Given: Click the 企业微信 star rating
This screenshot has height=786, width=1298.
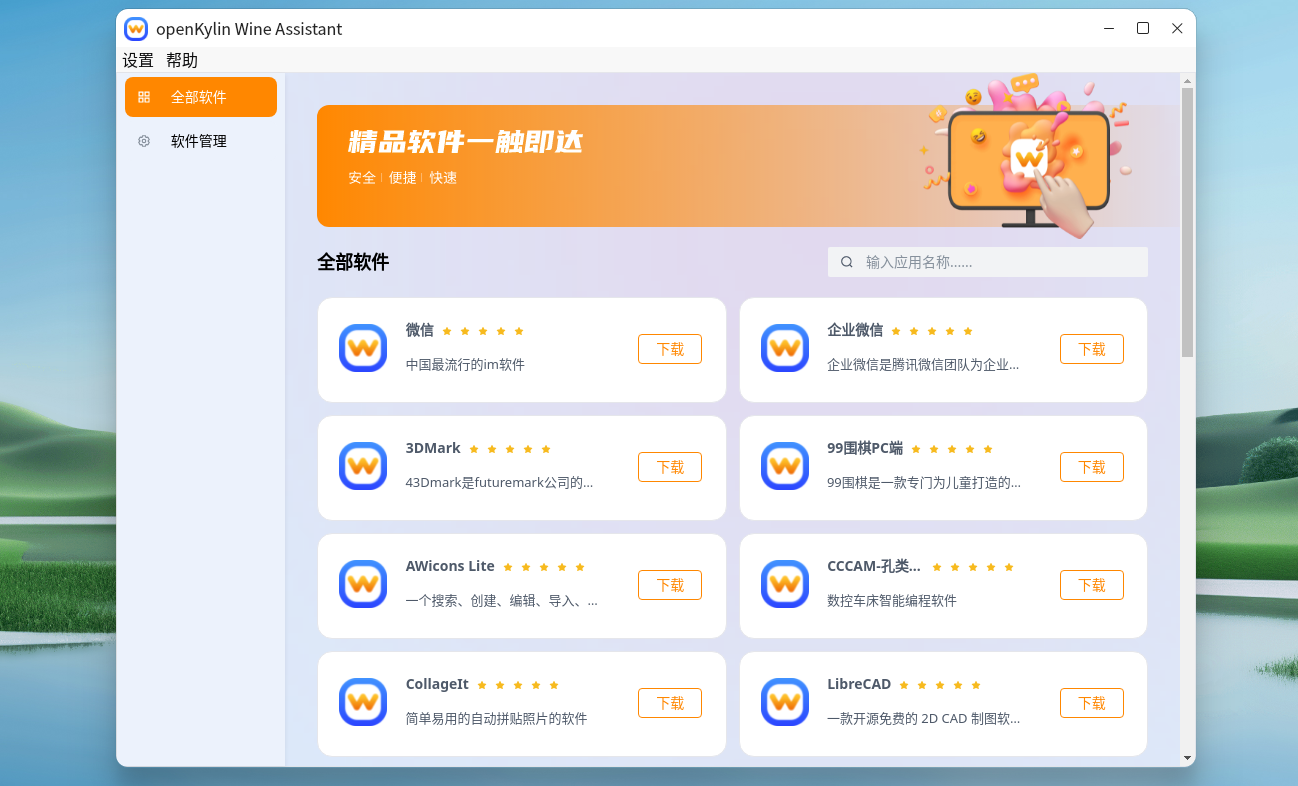Looking at the screenshot, I should pos(932,331).
